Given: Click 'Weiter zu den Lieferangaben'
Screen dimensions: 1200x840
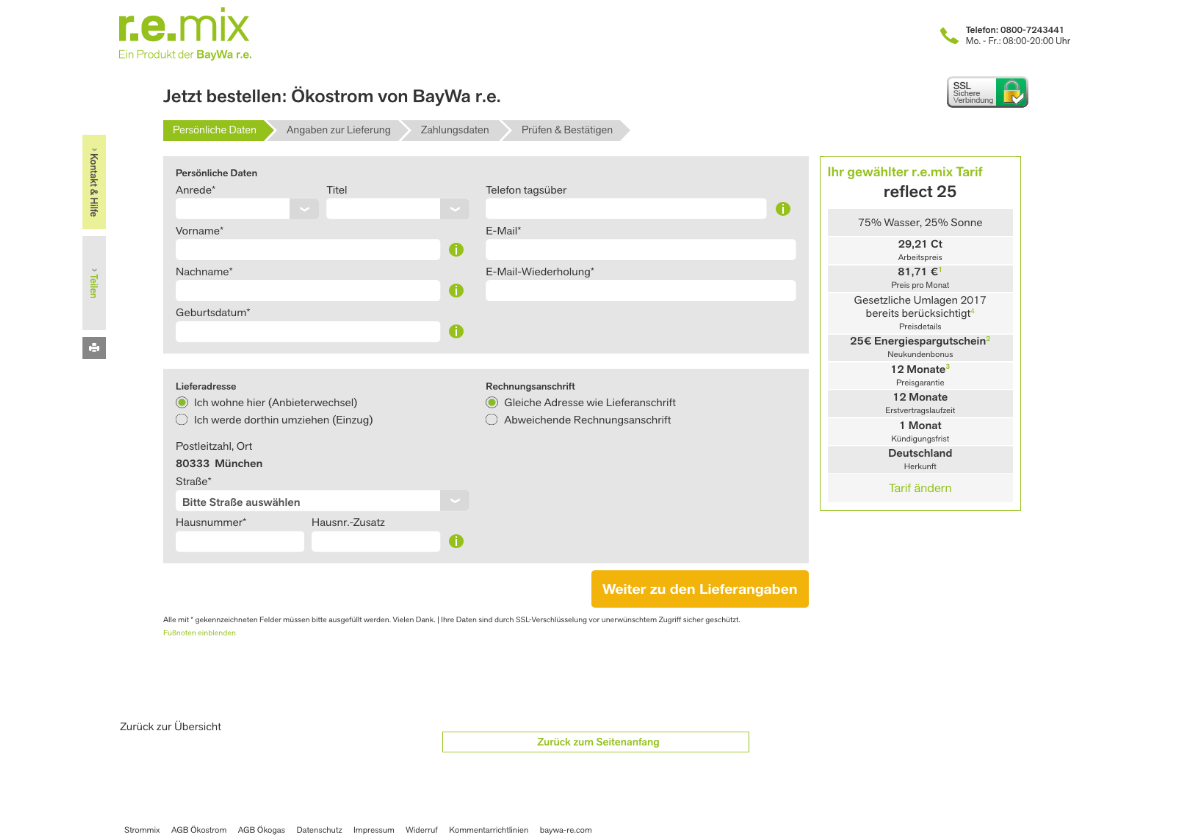Looking at the screenshot, I should tap(700, 589).
